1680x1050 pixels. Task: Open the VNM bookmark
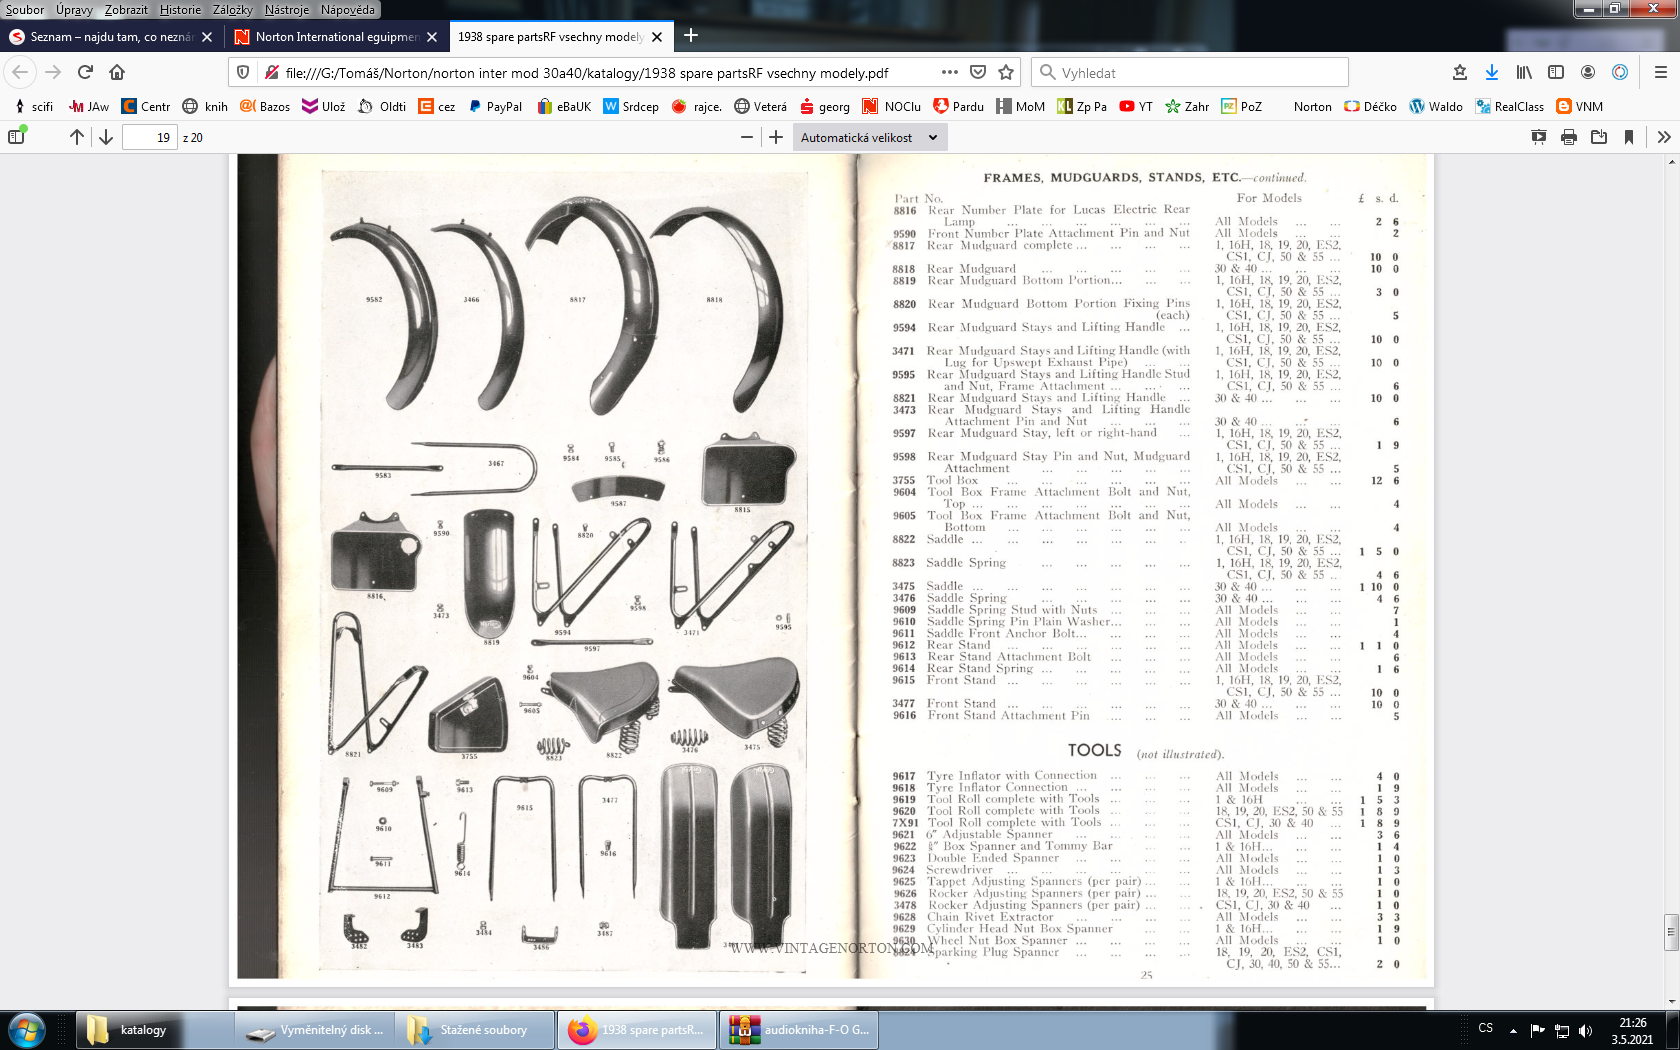click(1580, 106)
